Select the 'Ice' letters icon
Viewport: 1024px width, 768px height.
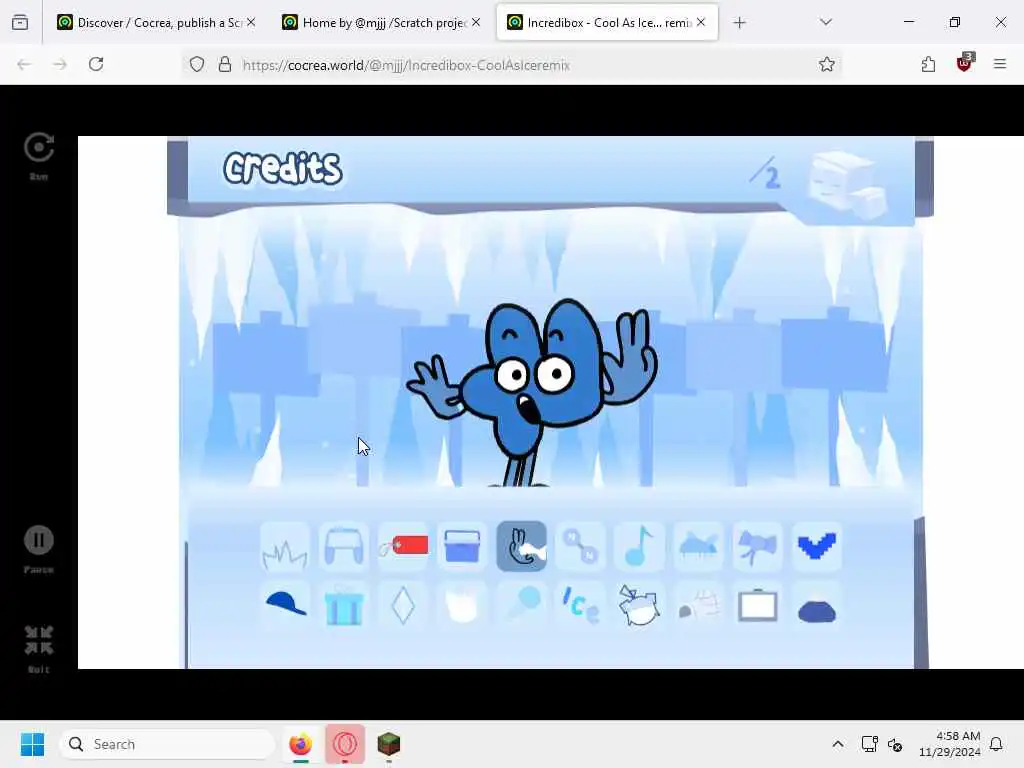[580, 605]
